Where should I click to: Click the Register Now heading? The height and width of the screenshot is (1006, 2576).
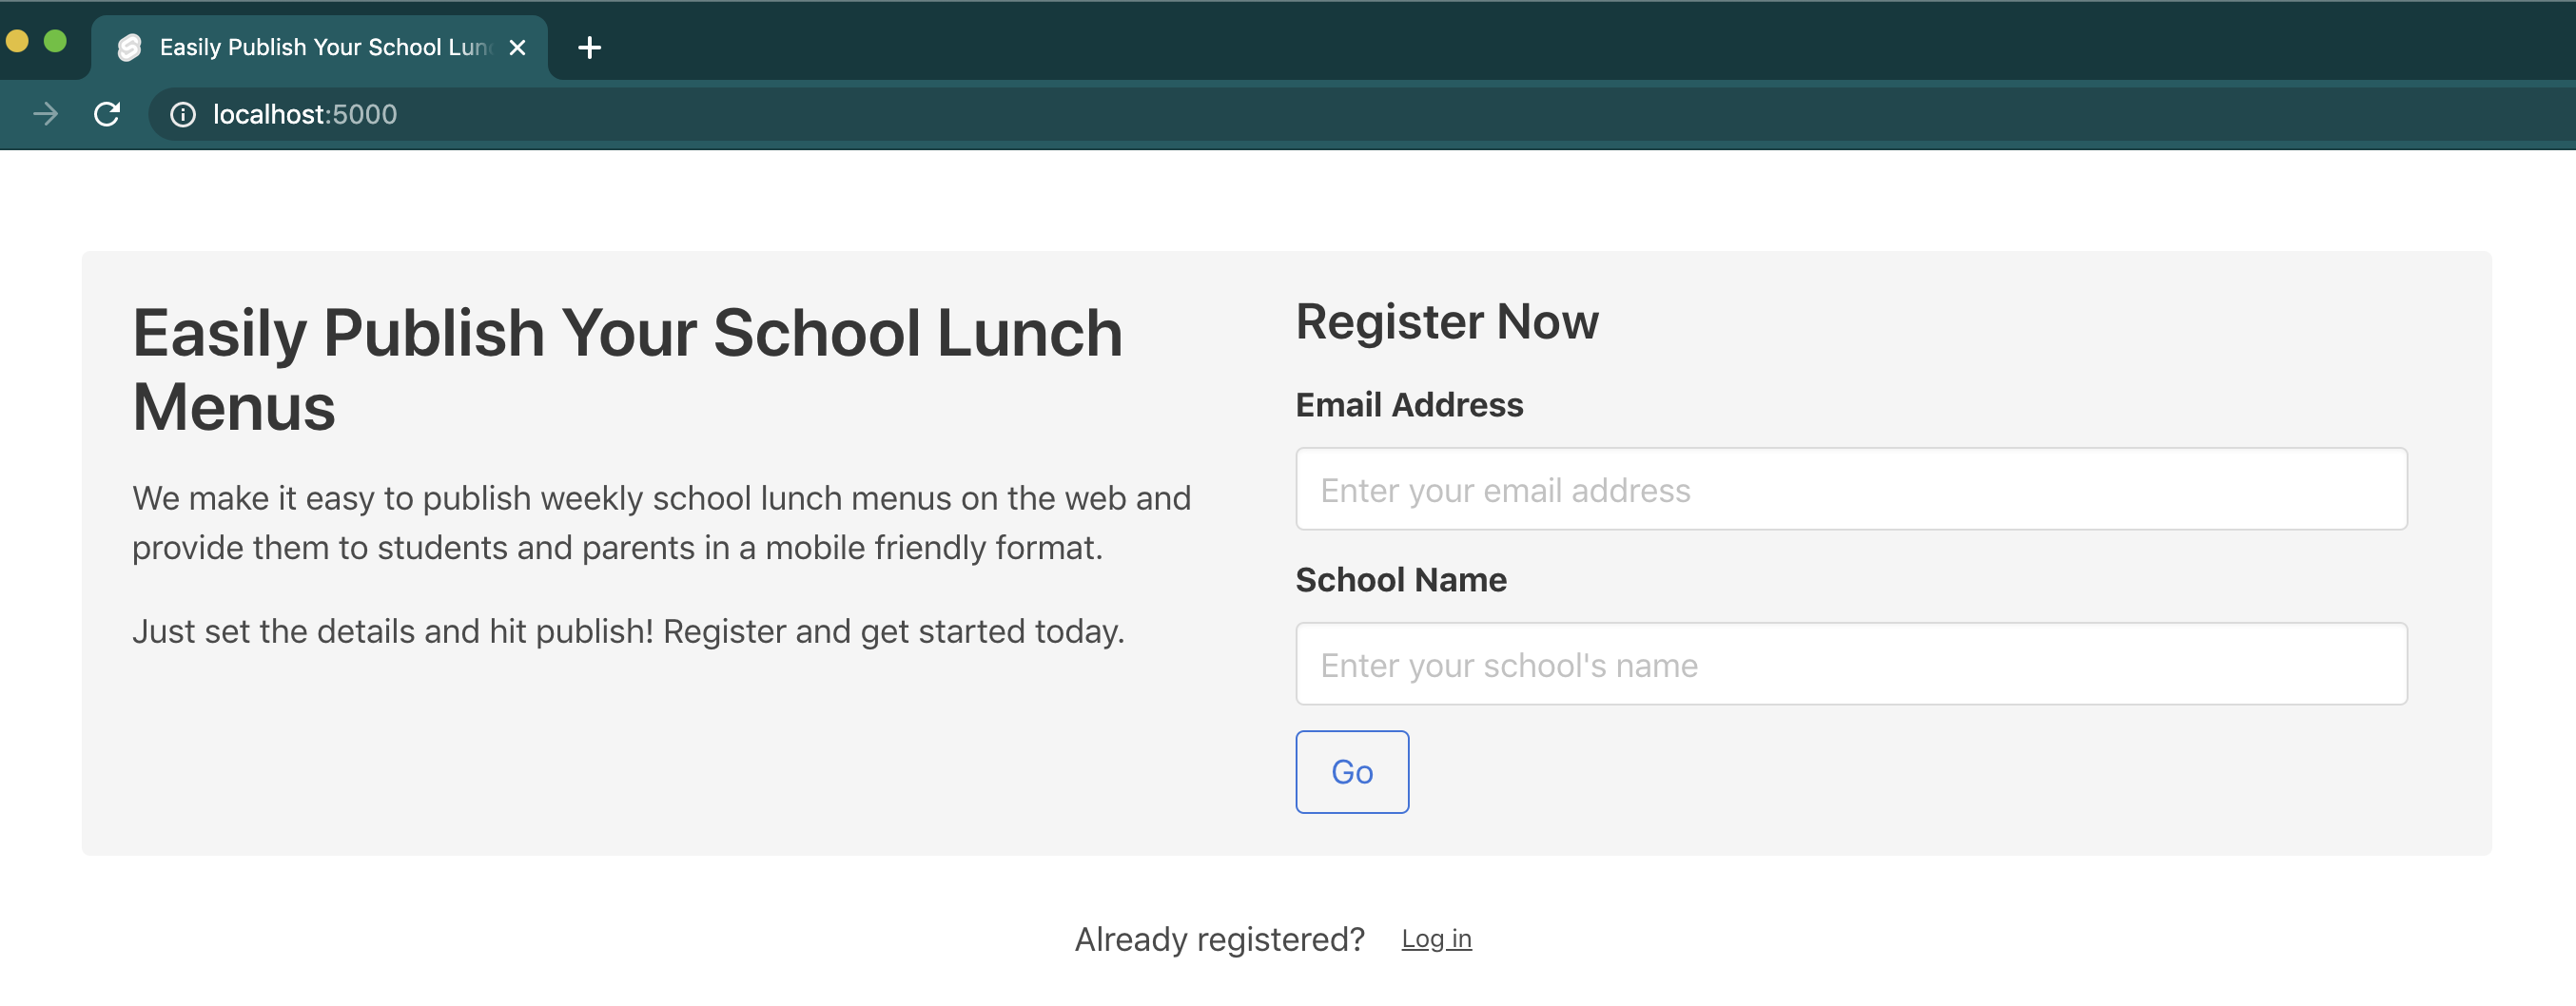[x=1447, y=322]
